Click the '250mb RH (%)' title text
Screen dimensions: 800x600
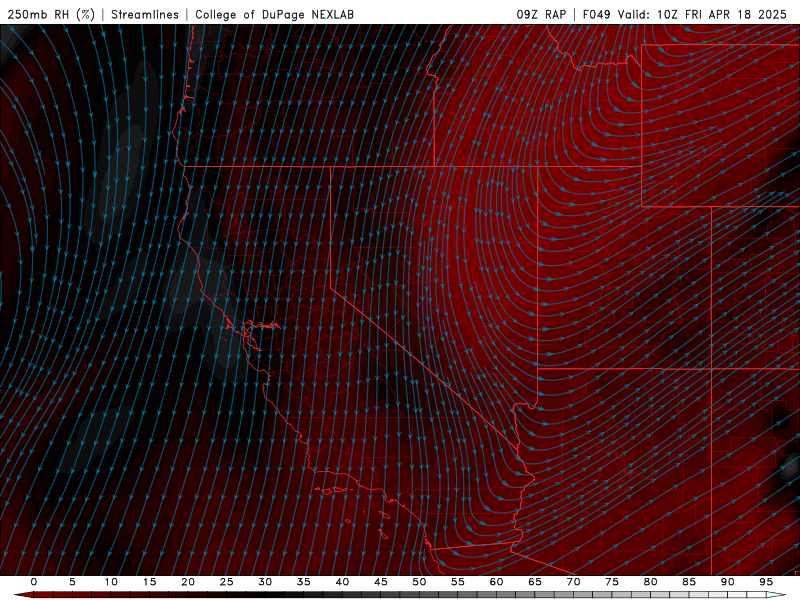(51, 14)
